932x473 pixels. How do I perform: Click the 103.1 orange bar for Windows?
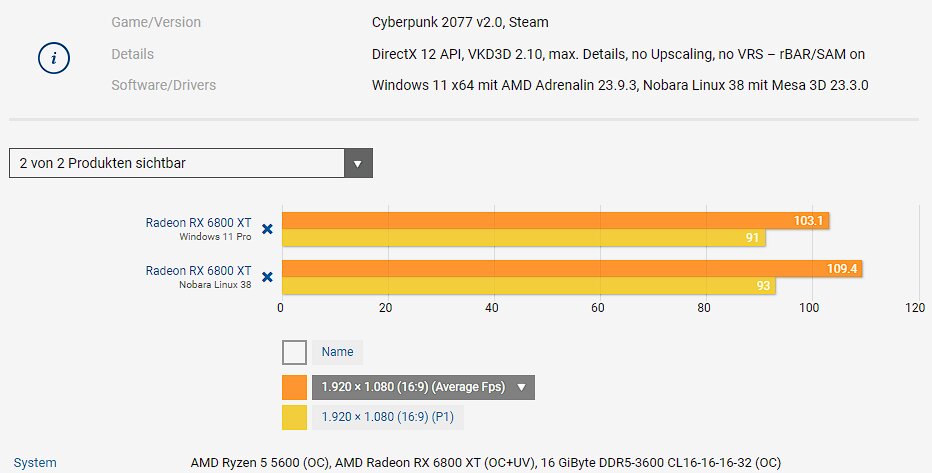click(x=555, y=220)
